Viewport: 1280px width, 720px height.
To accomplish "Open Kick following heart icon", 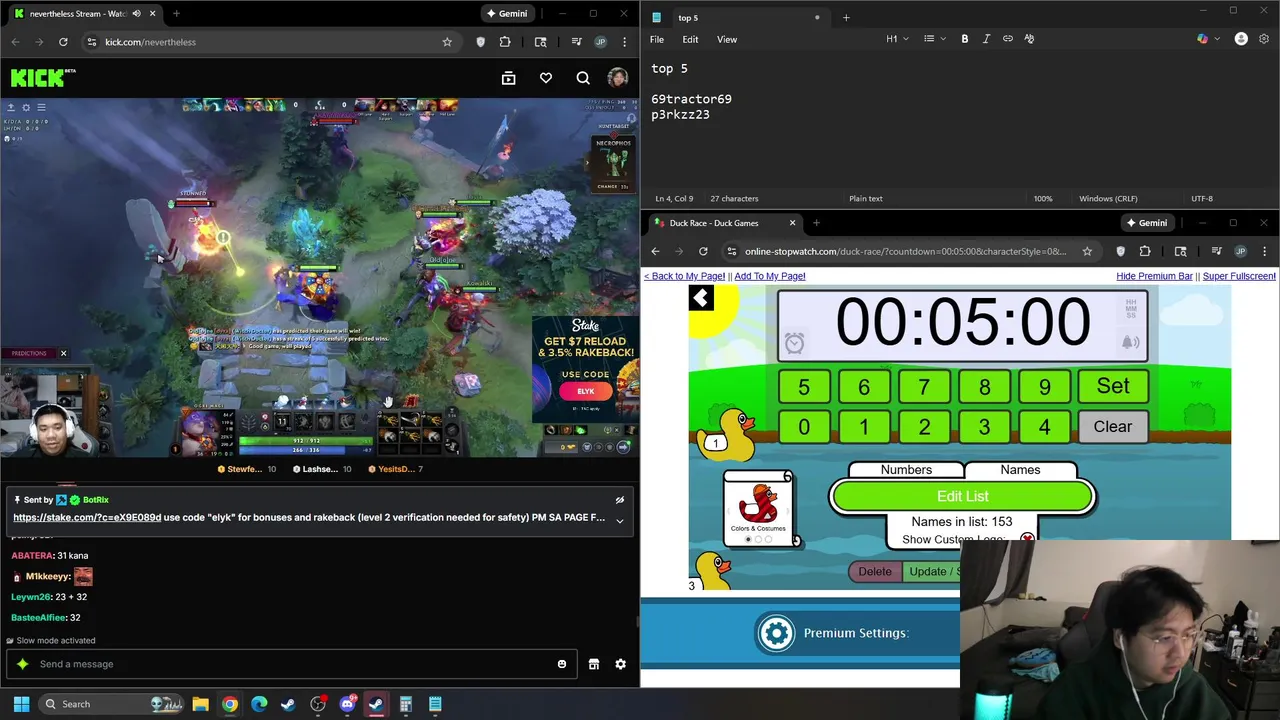I will [x=546, y=78].
